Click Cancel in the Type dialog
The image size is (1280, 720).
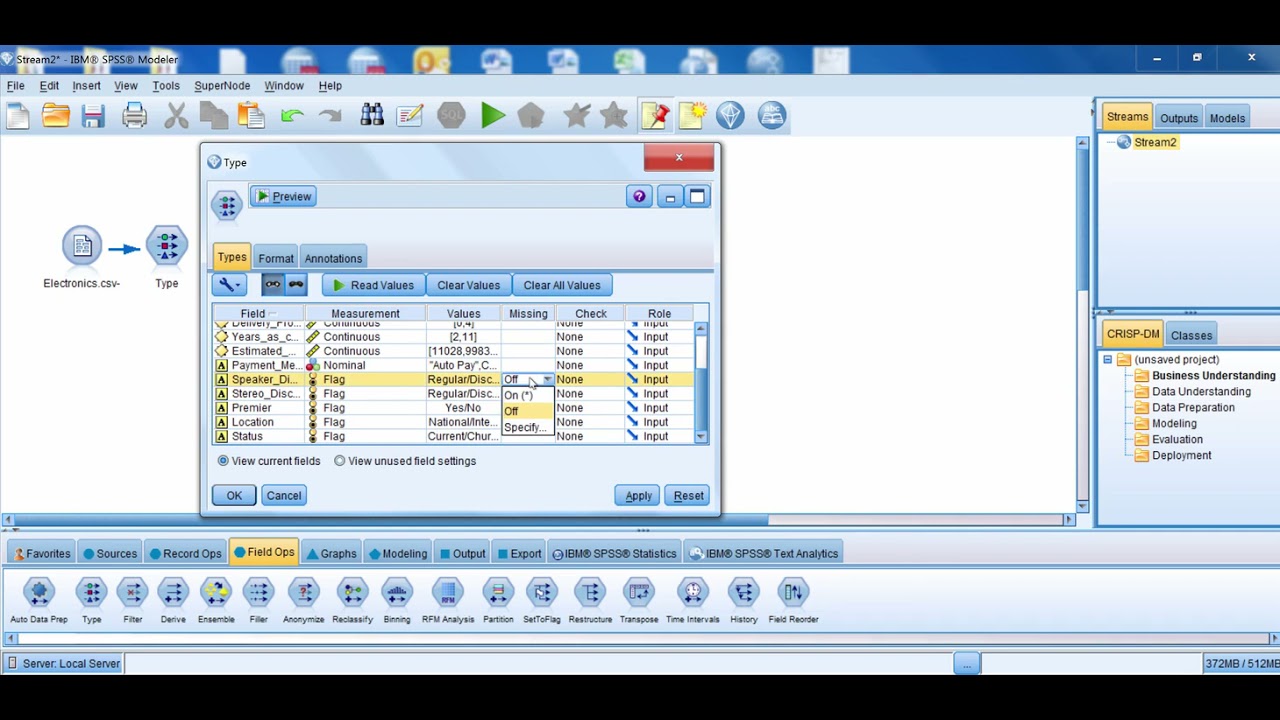(x=284, y=495)
